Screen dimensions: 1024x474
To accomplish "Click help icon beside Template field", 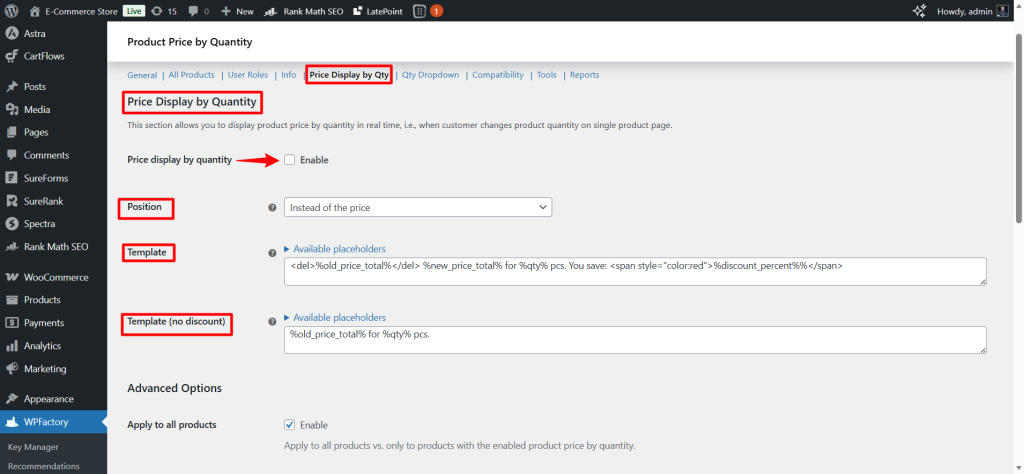I will pos(272,253).
